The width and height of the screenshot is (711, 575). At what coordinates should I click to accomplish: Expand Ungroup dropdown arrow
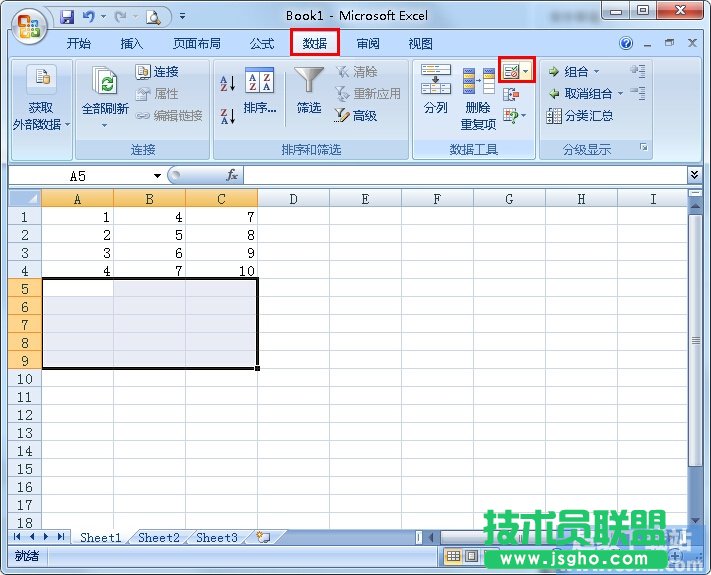[x=620, y=93]
